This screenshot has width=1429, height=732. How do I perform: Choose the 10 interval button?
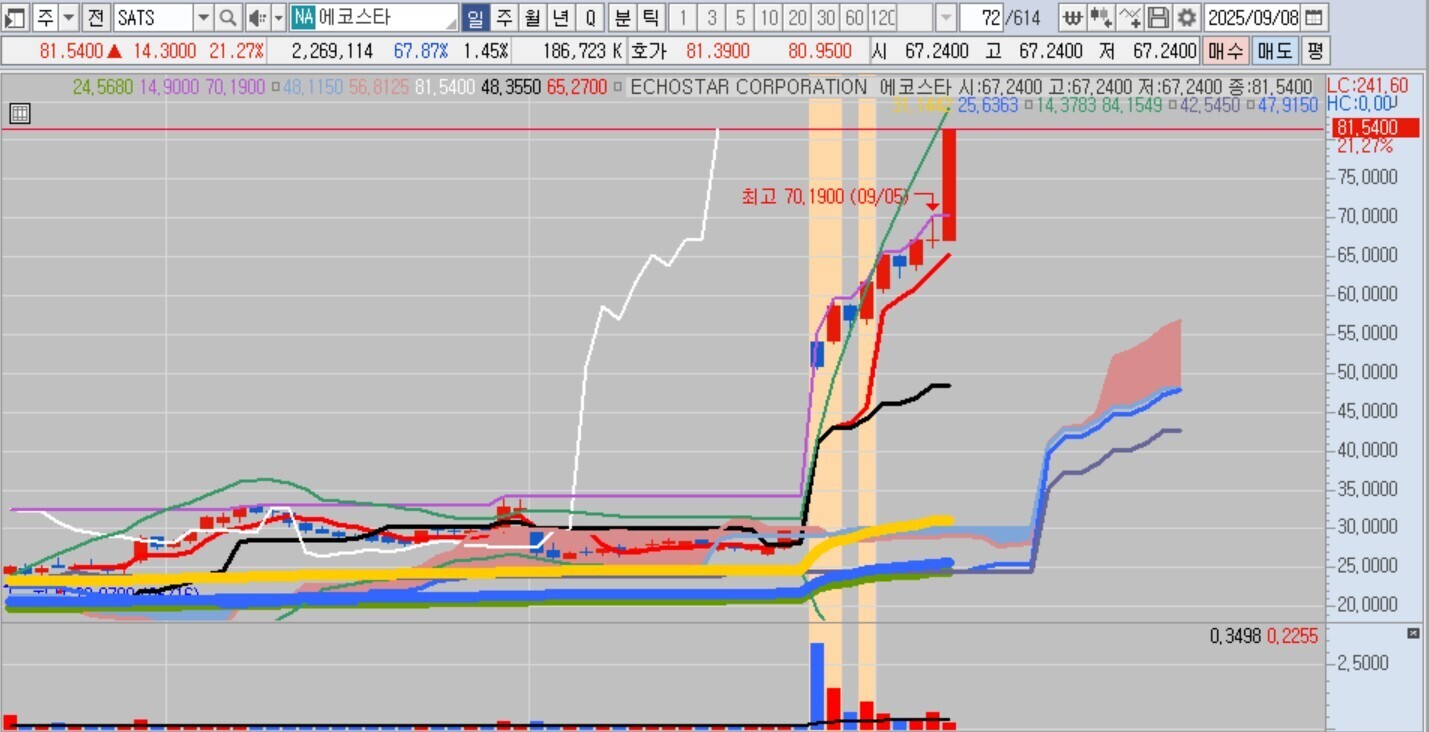(x=768, y=17)
